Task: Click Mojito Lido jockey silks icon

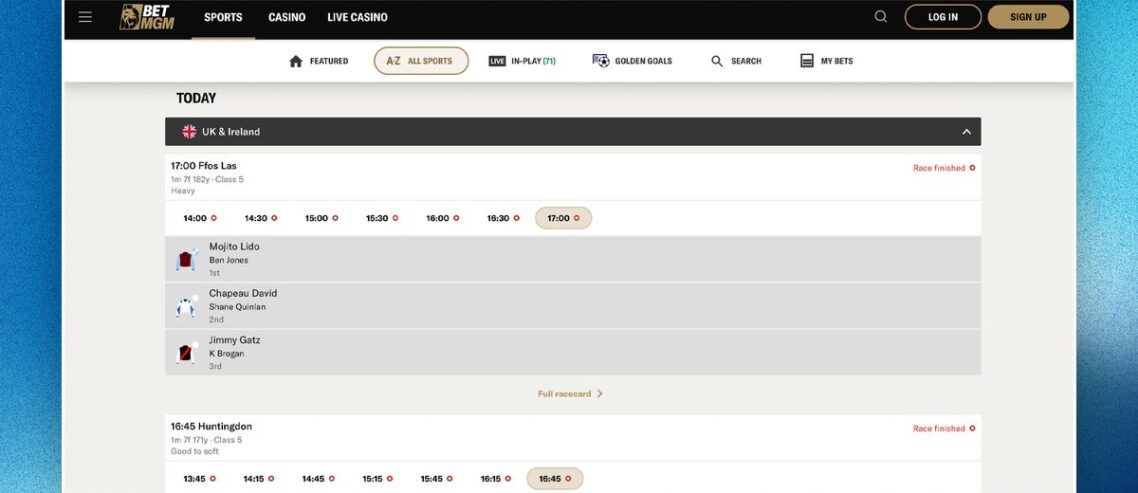Action: (x=186, y=260)
